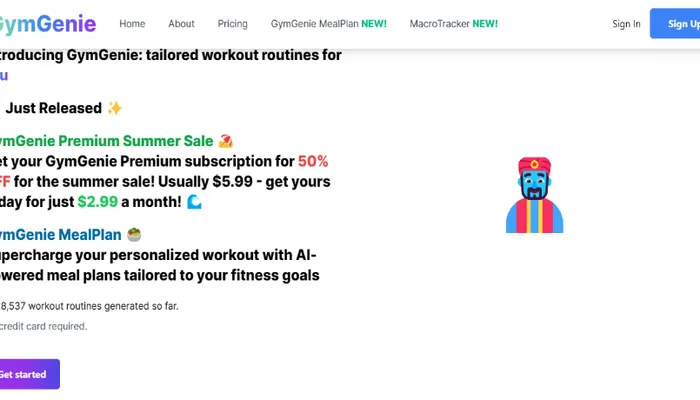Click the genie character emoji illustration
Image resolution: width=700 pixels, height=400 pixels.
(x=534, y=195)
